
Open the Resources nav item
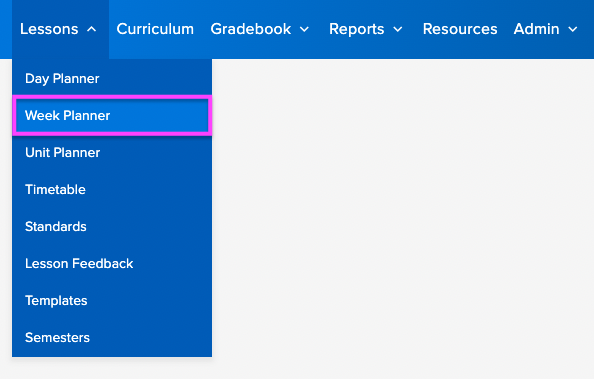(x=460, y=29)
